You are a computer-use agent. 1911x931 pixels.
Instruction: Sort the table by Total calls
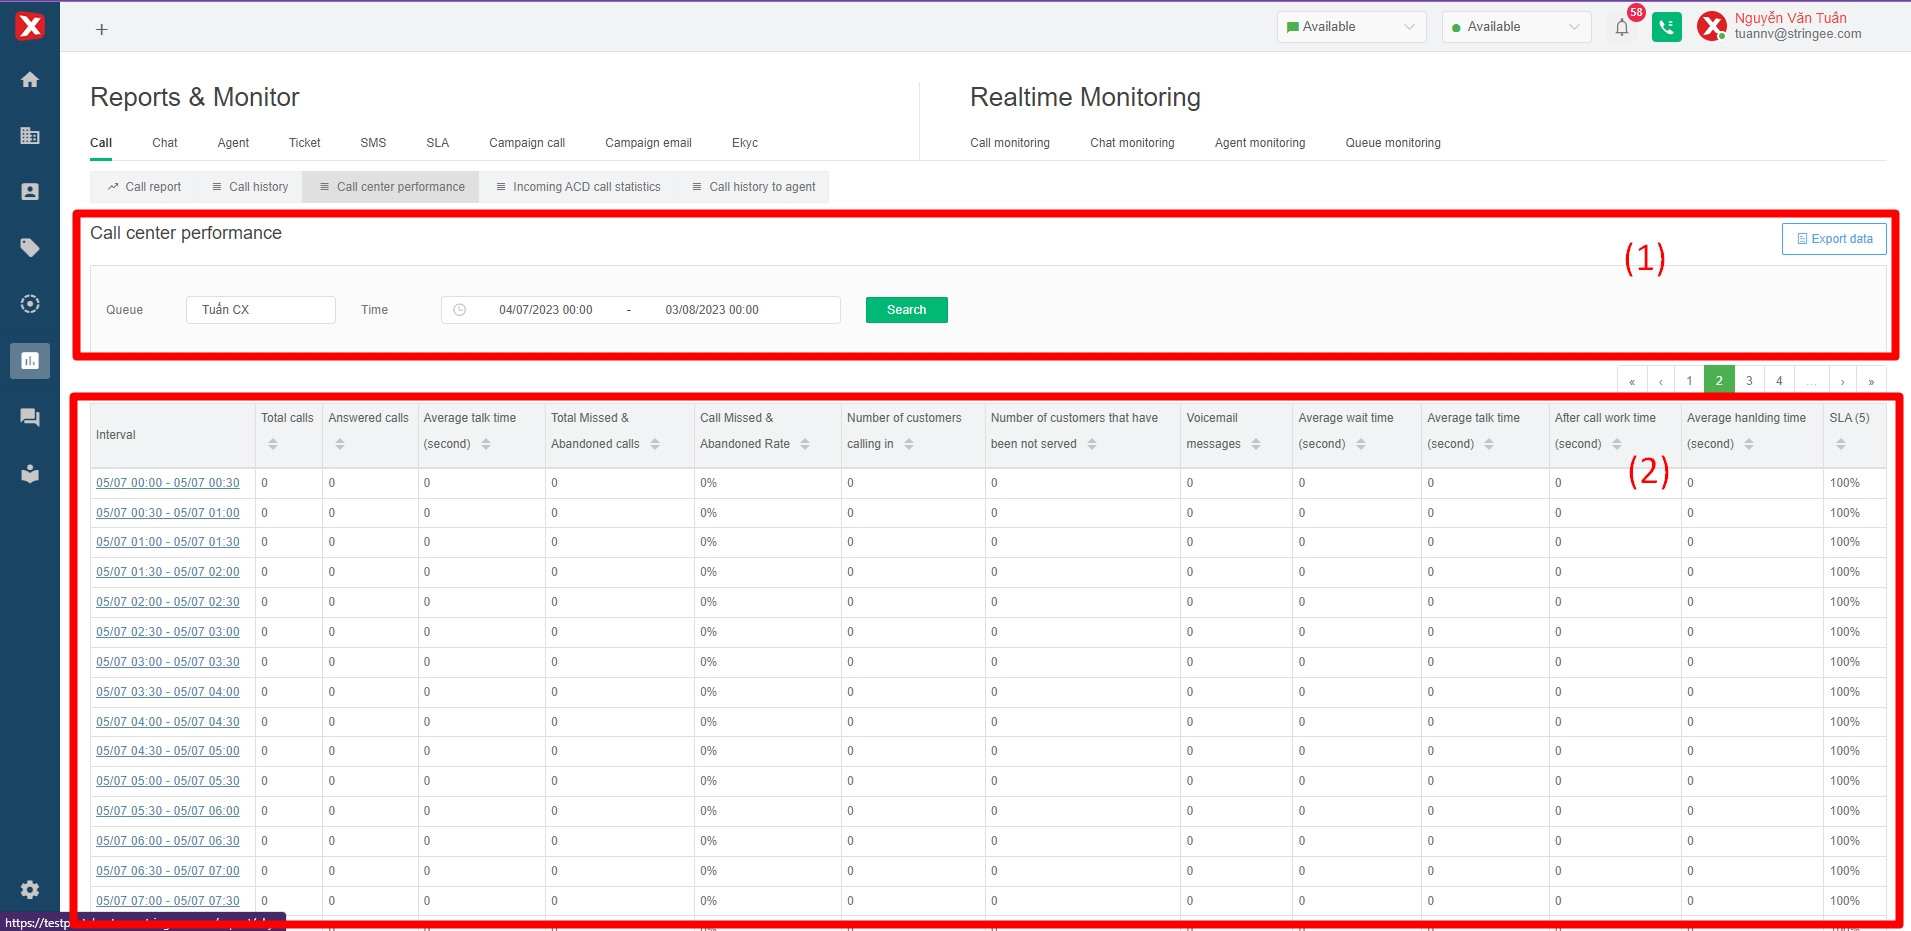[273, 444]
